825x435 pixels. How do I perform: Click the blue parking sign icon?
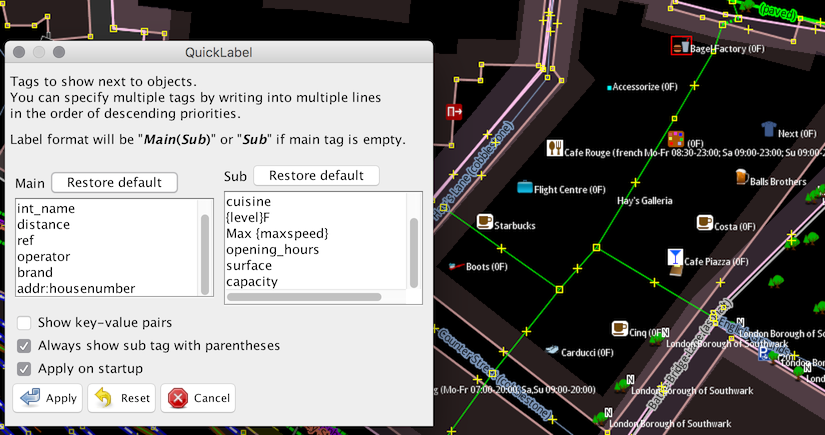763,354
